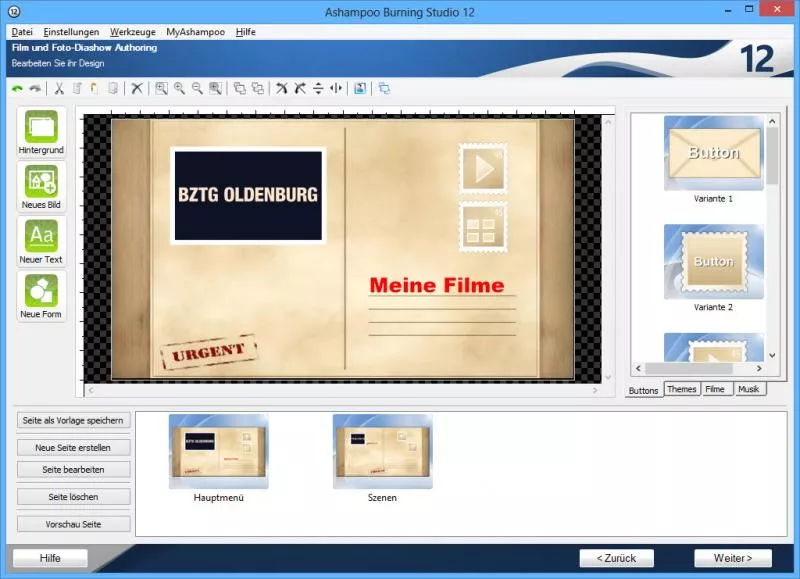Image resolution: width=800 pixels, height=579 pixels.
Task: Click the last blue layers toolbar icon
Action: coord(384,89)
